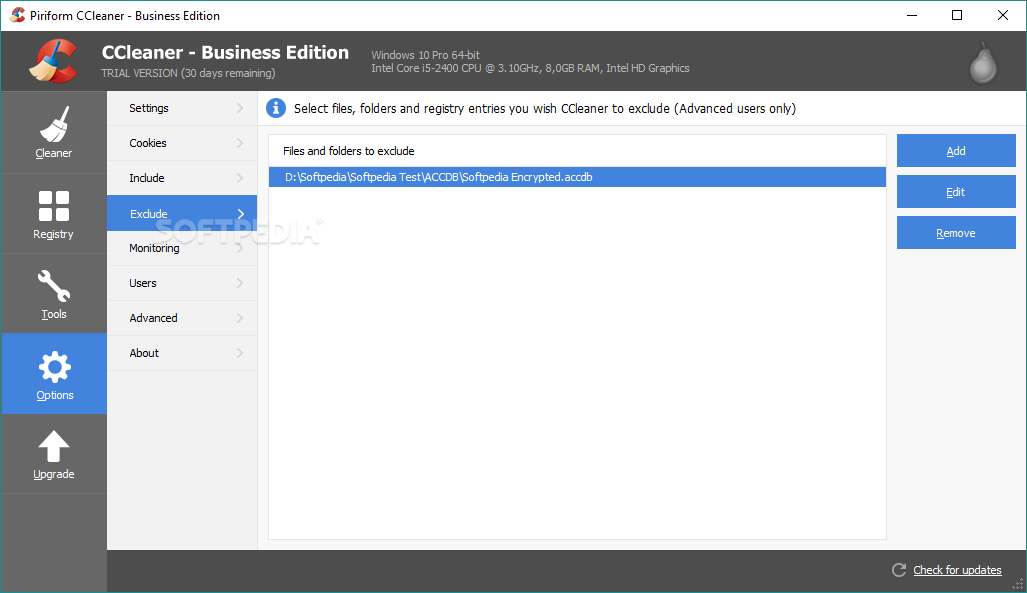Click the chevron next to Settings
1027x593 pixels.
240,108
